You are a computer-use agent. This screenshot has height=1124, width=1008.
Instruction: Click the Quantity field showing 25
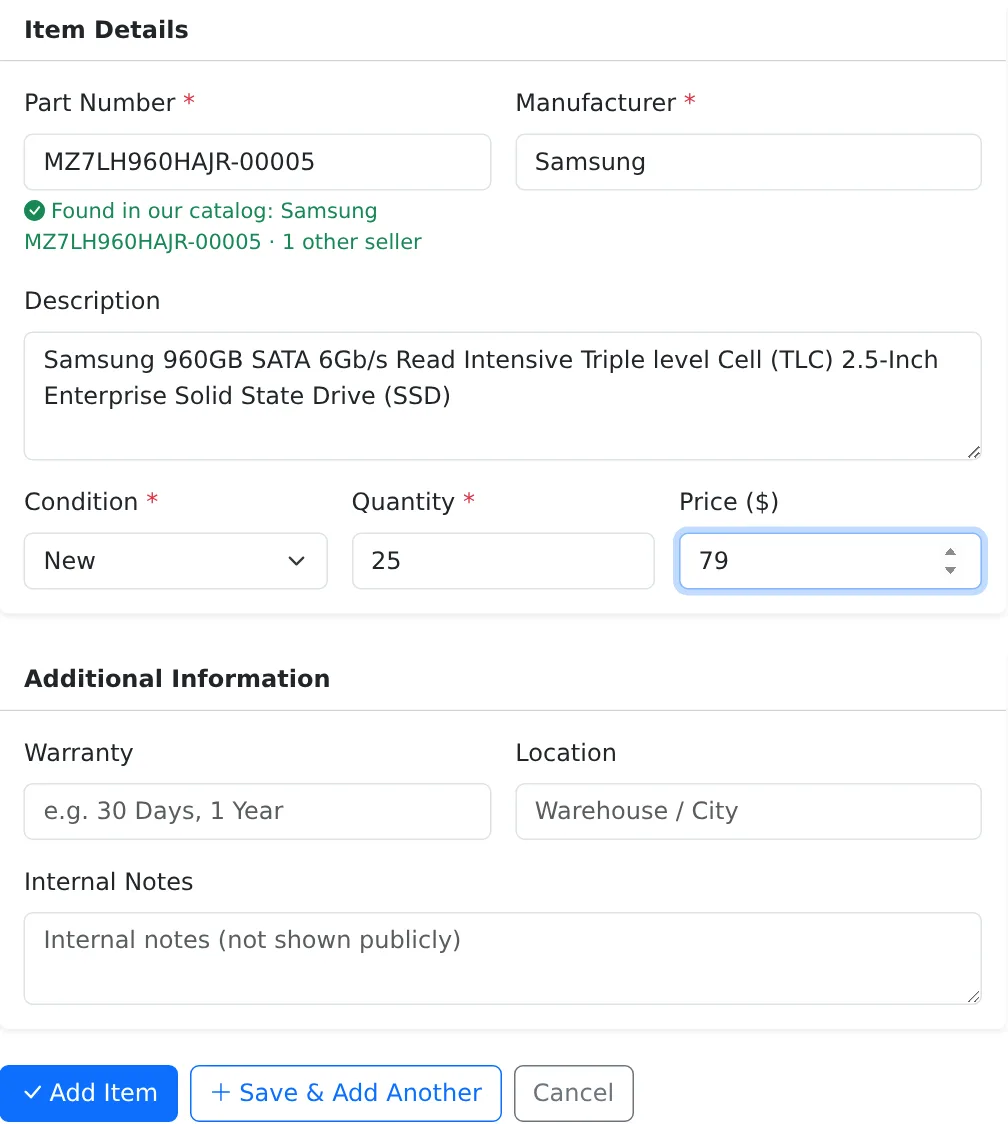click(503, 561)
